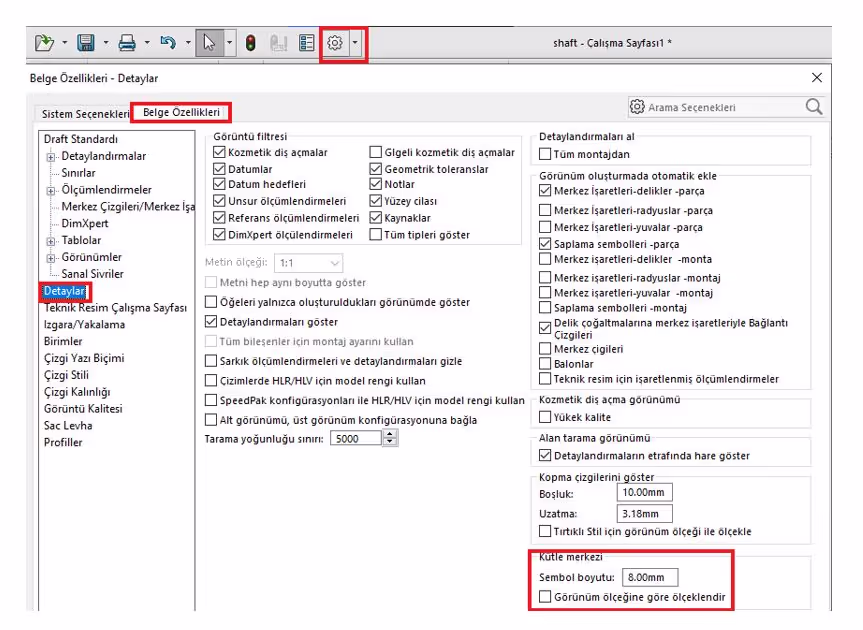
Task: Click the Tarama yoğunluğu sınırı 5000 field
Action: (356, 439)
